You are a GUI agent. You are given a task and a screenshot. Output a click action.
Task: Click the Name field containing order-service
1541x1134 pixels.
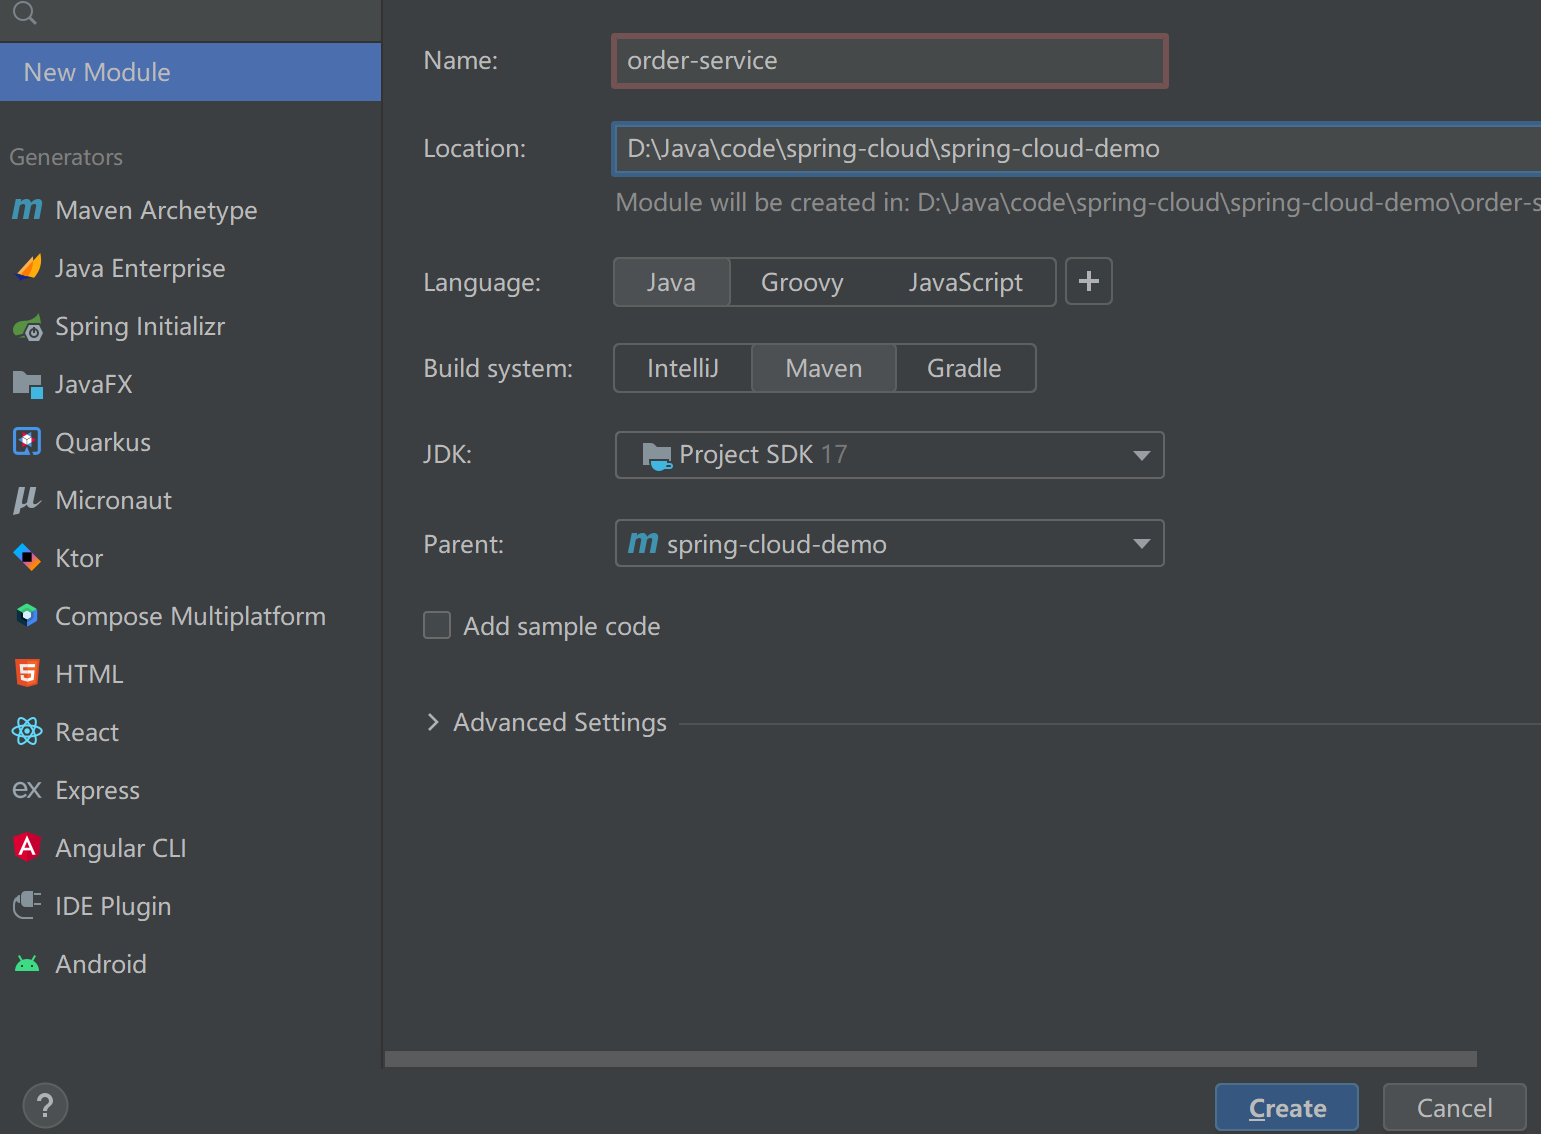(890, 61)
